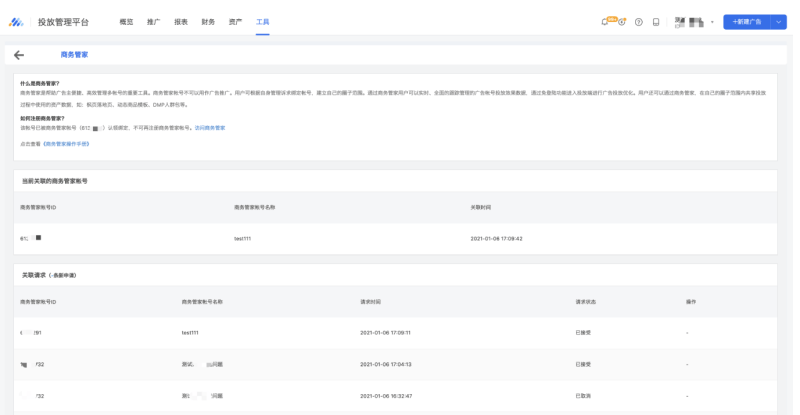Click the platform logo icon
The width and height of the screenshot is (800, 415).
[x=16, y=22]
